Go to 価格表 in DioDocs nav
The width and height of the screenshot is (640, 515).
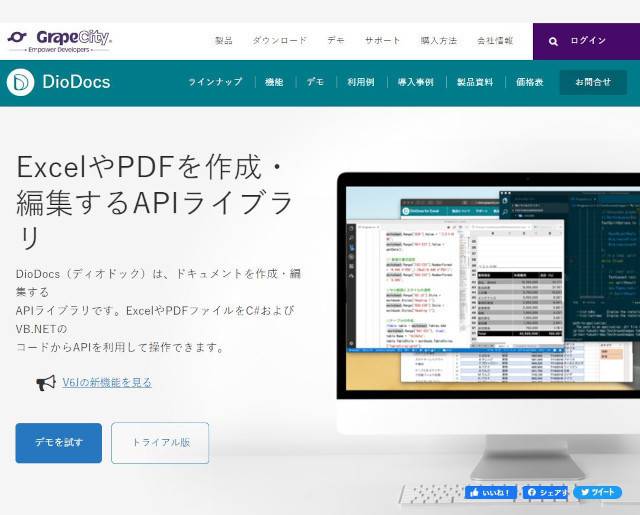point(529,82)
